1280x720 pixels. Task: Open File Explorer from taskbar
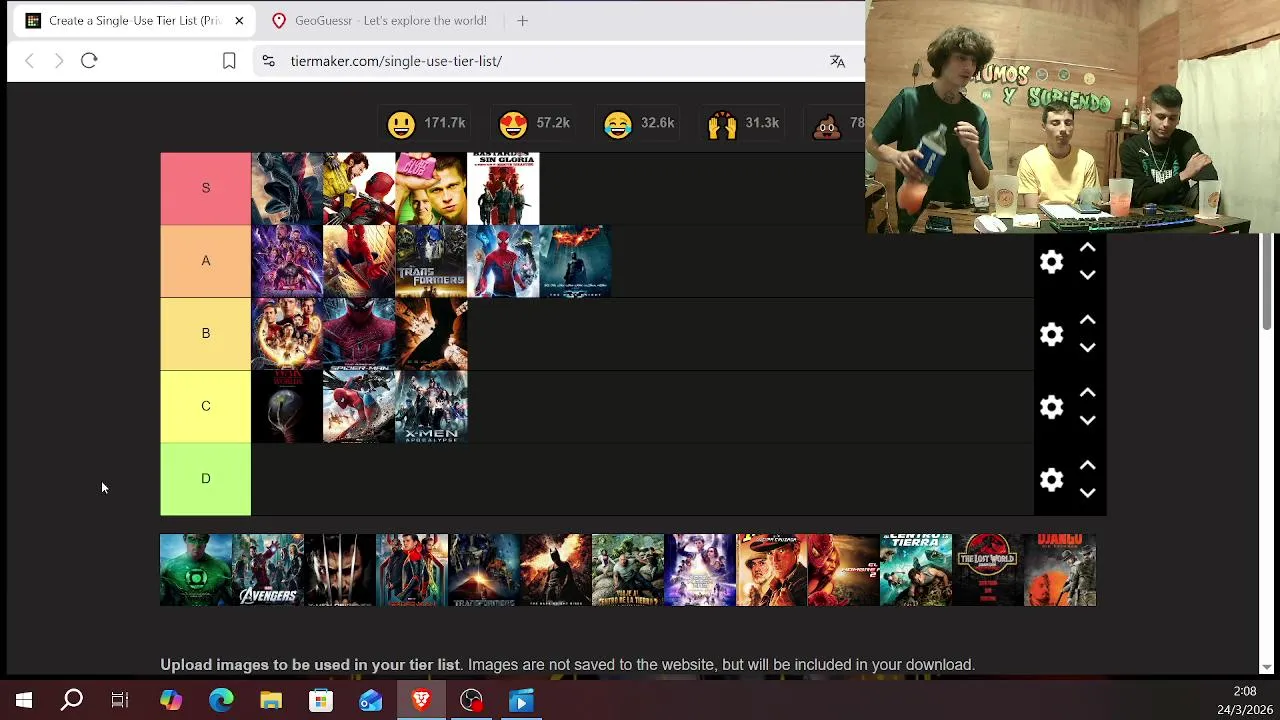(x=271, y=701)
